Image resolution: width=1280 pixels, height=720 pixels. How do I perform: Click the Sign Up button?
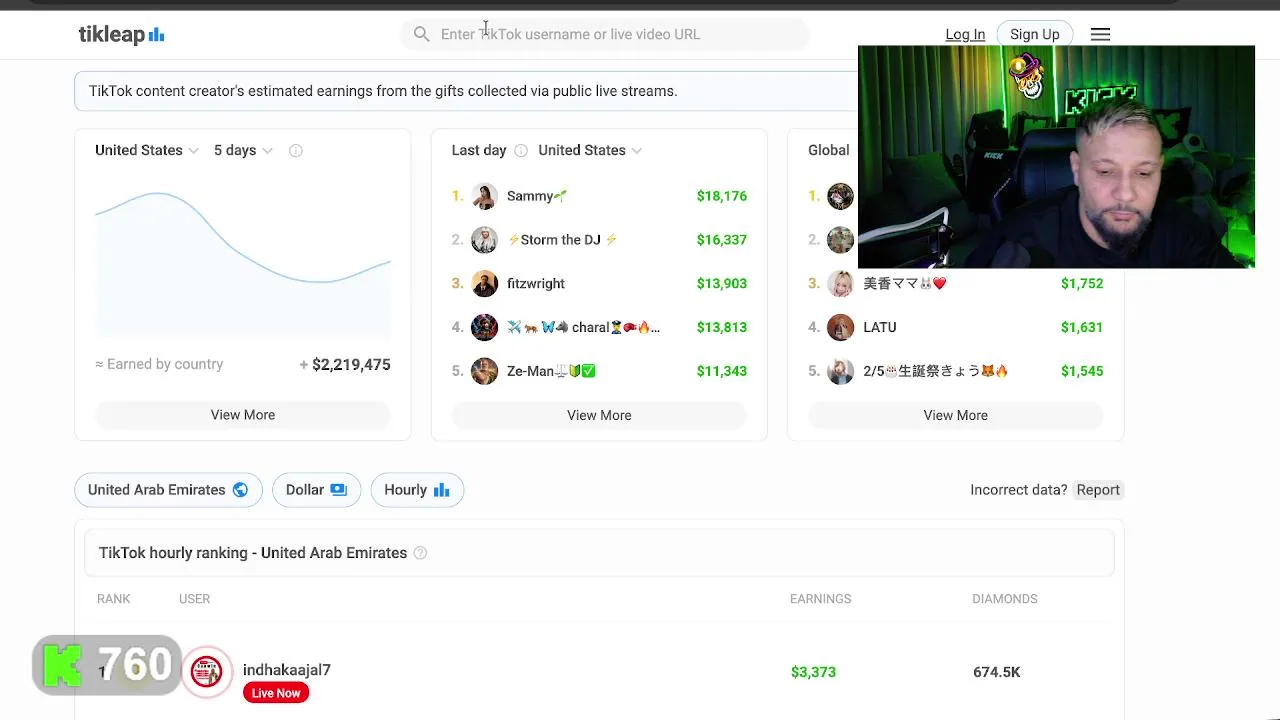1034,34
